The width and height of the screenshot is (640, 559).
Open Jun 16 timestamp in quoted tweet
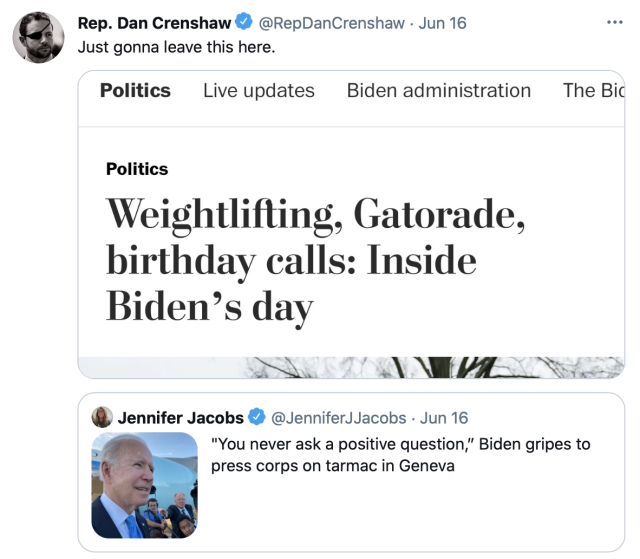click(444, 417)
